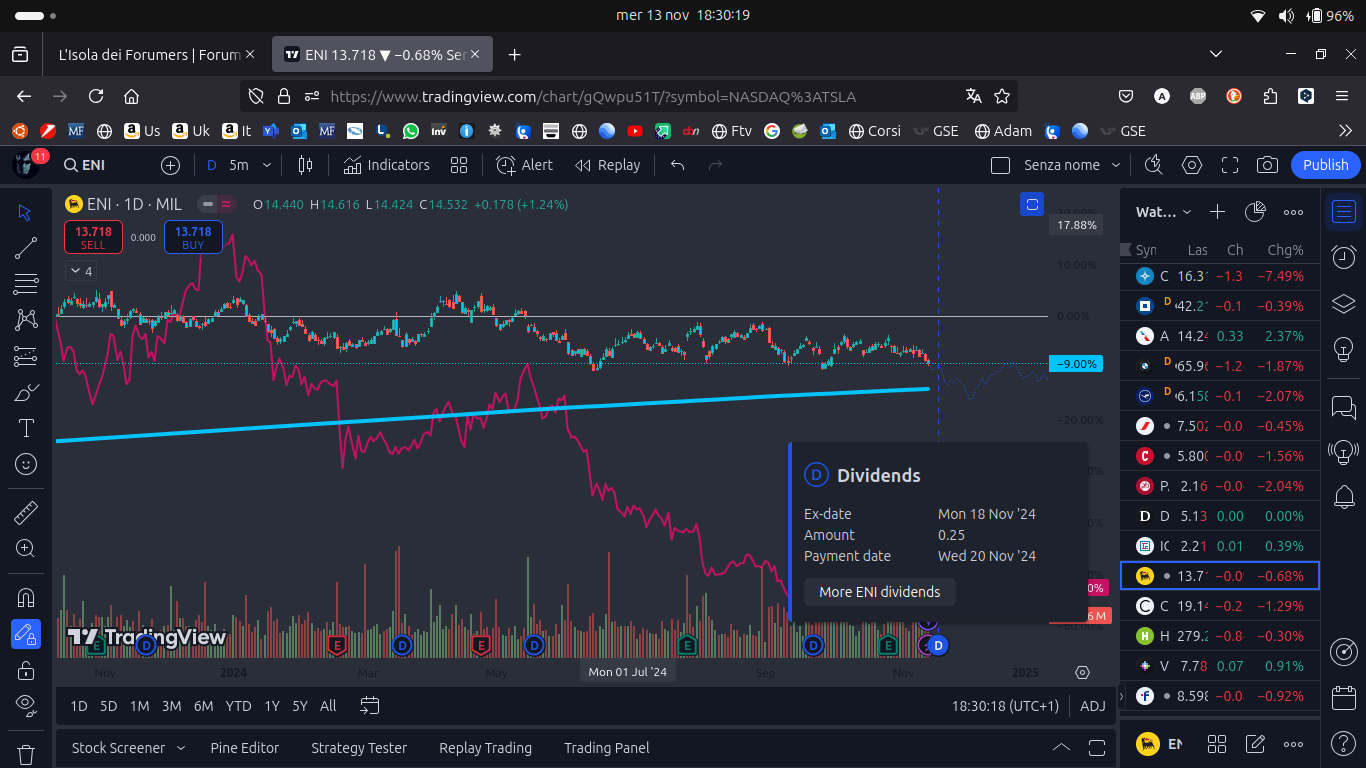Viewport: 1366px width, 768px height.
Task: Toggle lock all drawing tools
Action: tap(26, 669)
